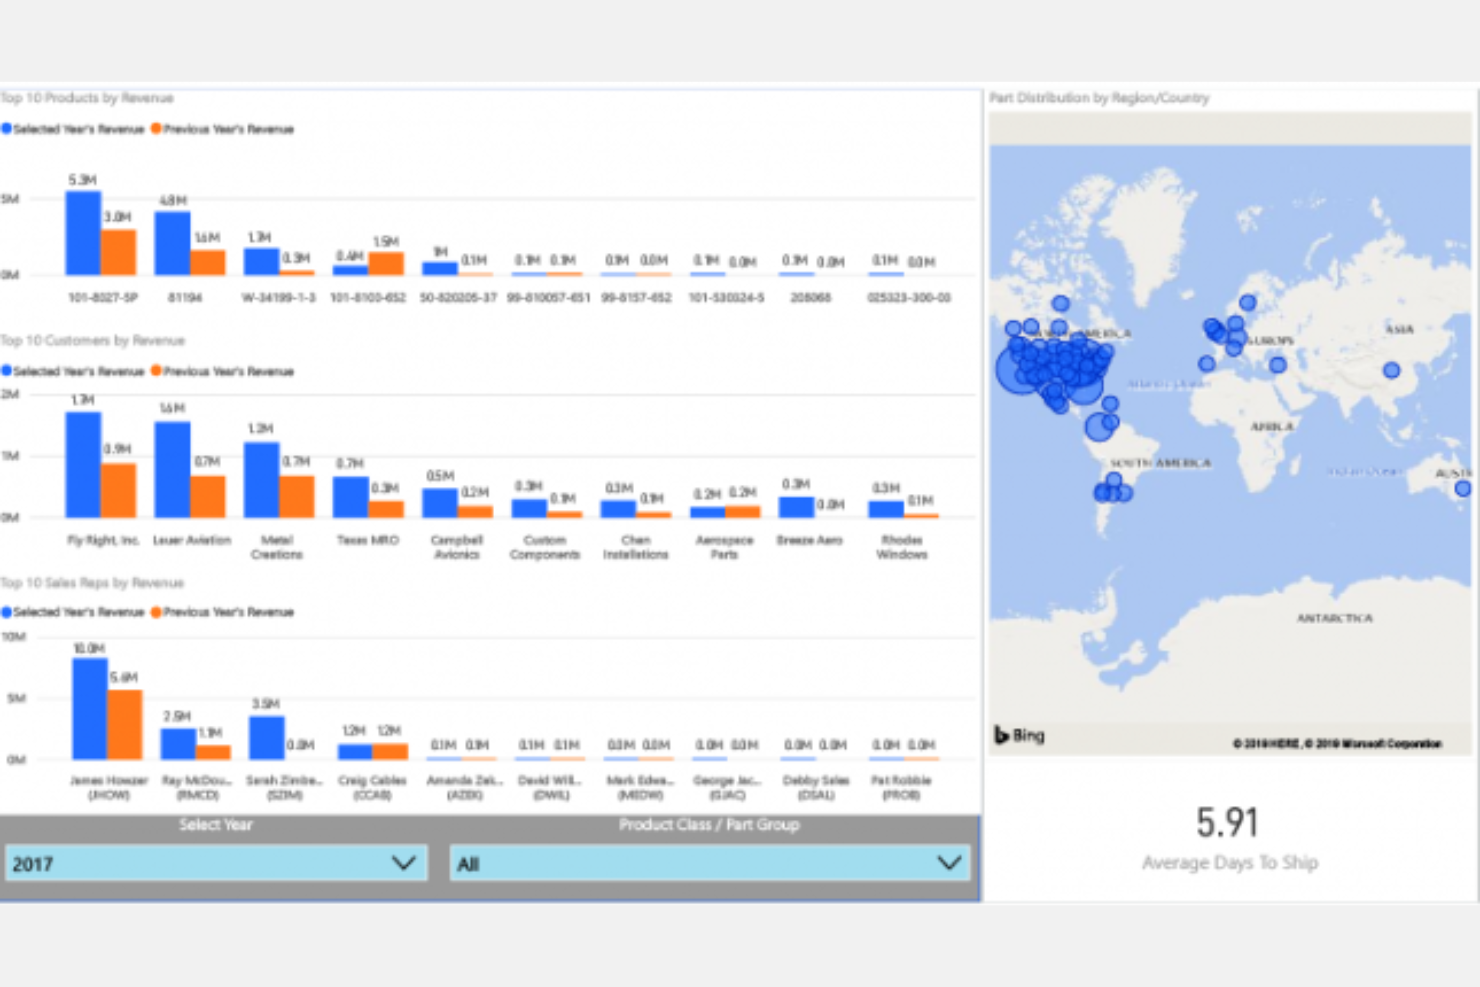Select the Top 10 Products by Revenue title
Viewport: 1480px width, 987px height.
[x=87, y=98]
